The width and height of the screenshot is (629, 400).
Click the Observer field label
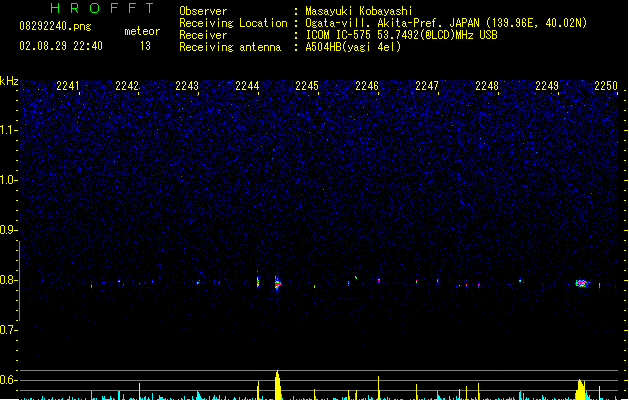203,11
